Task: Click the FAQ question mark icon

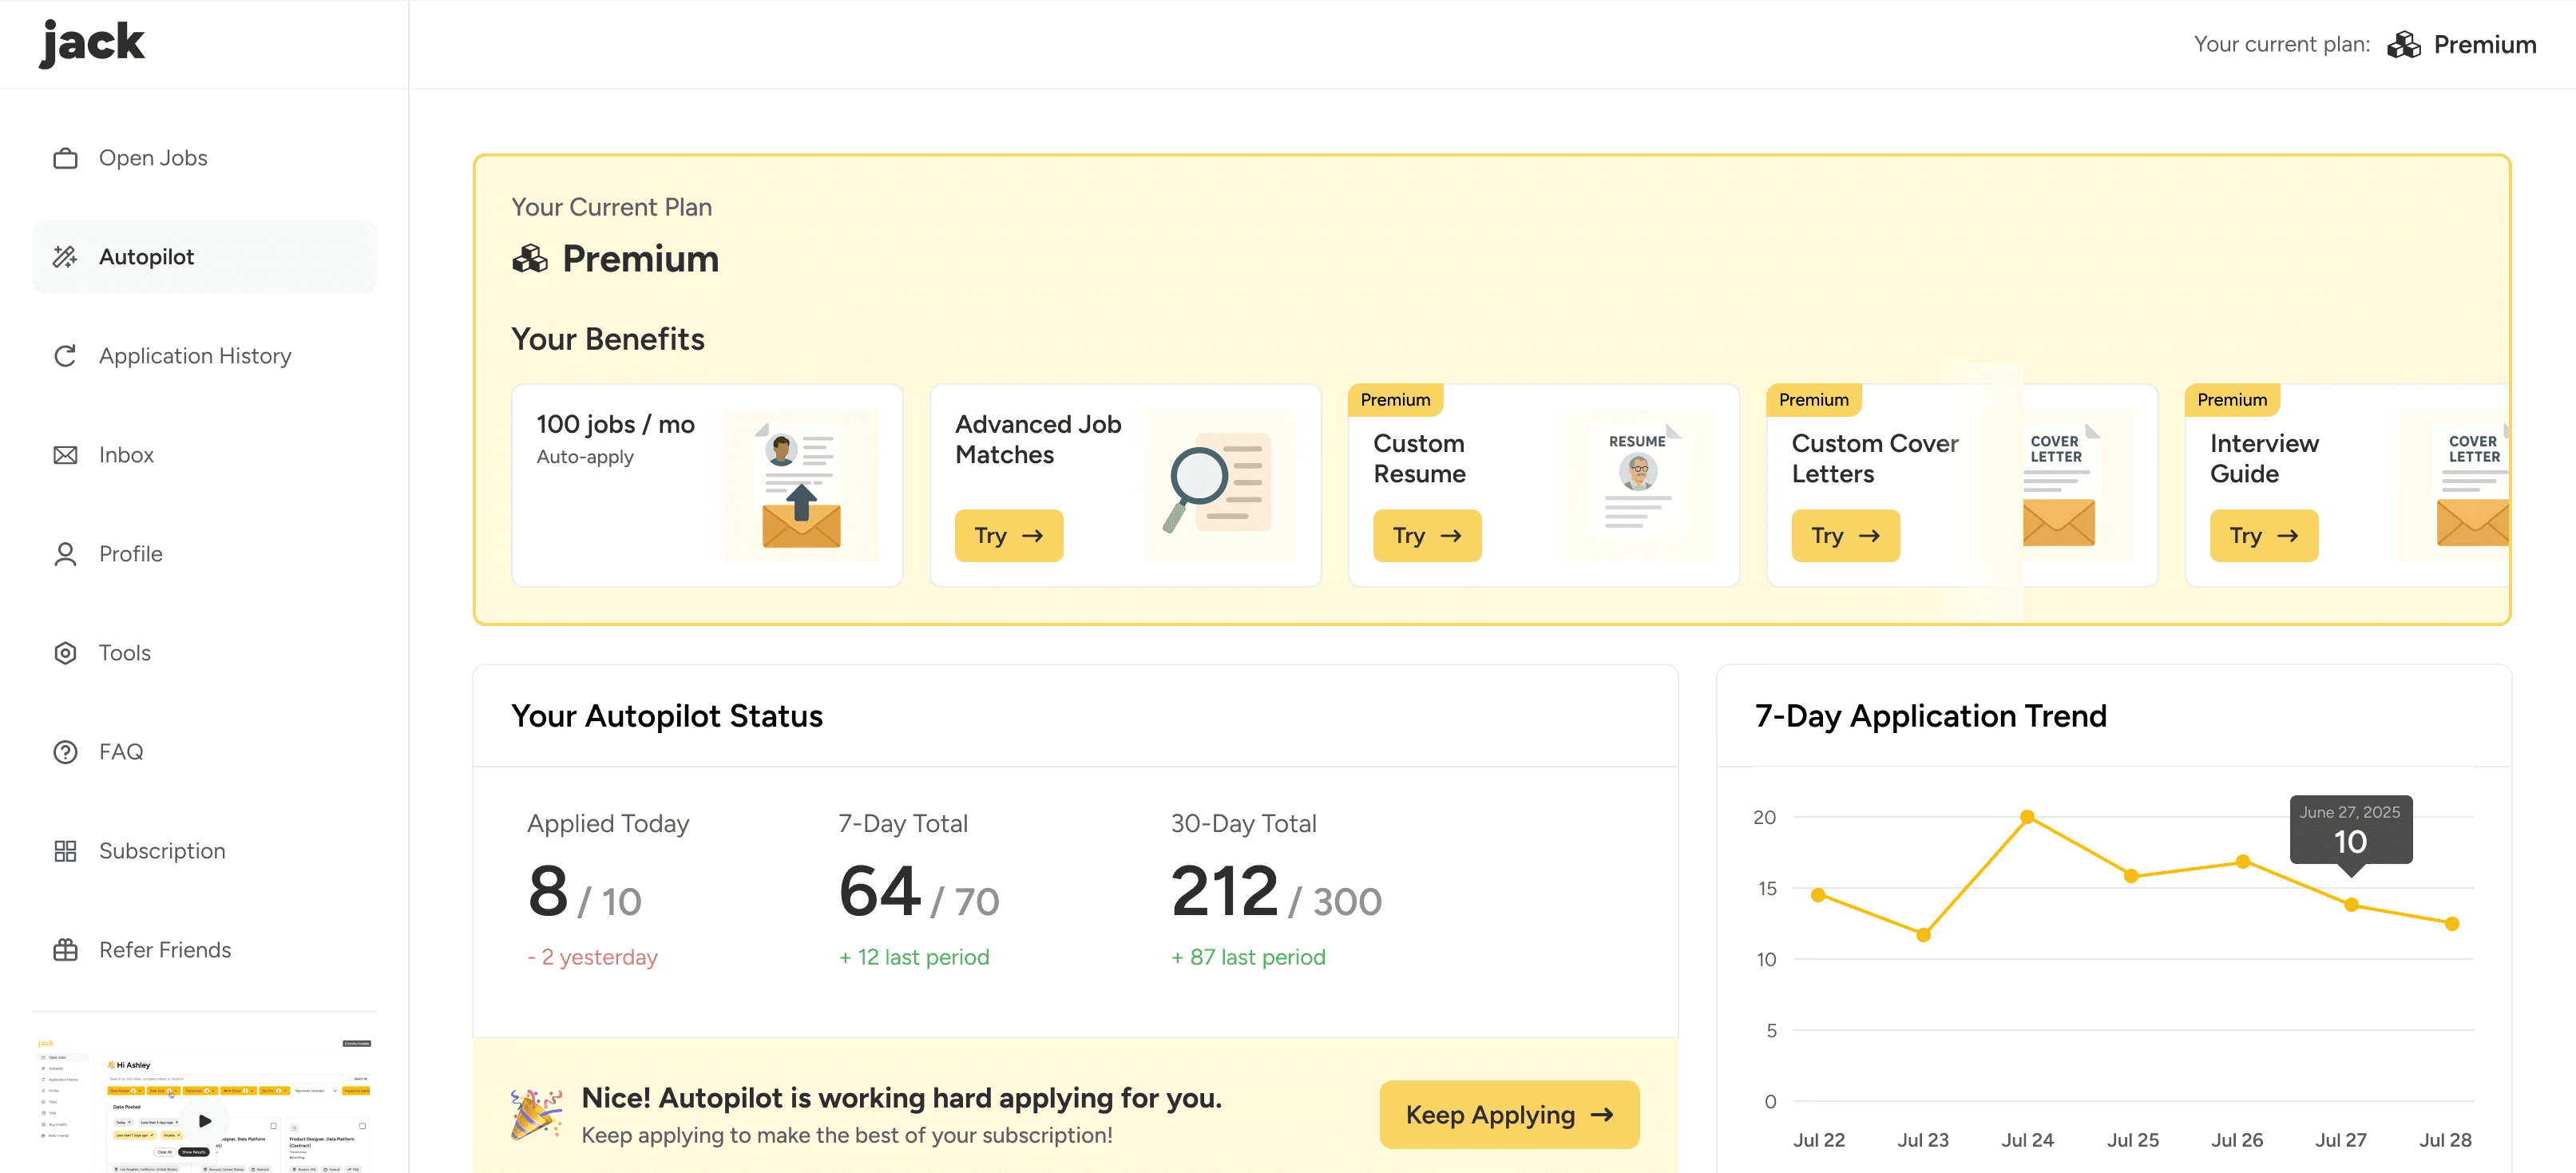Action: pyautogui.click(x=65, y=752)
